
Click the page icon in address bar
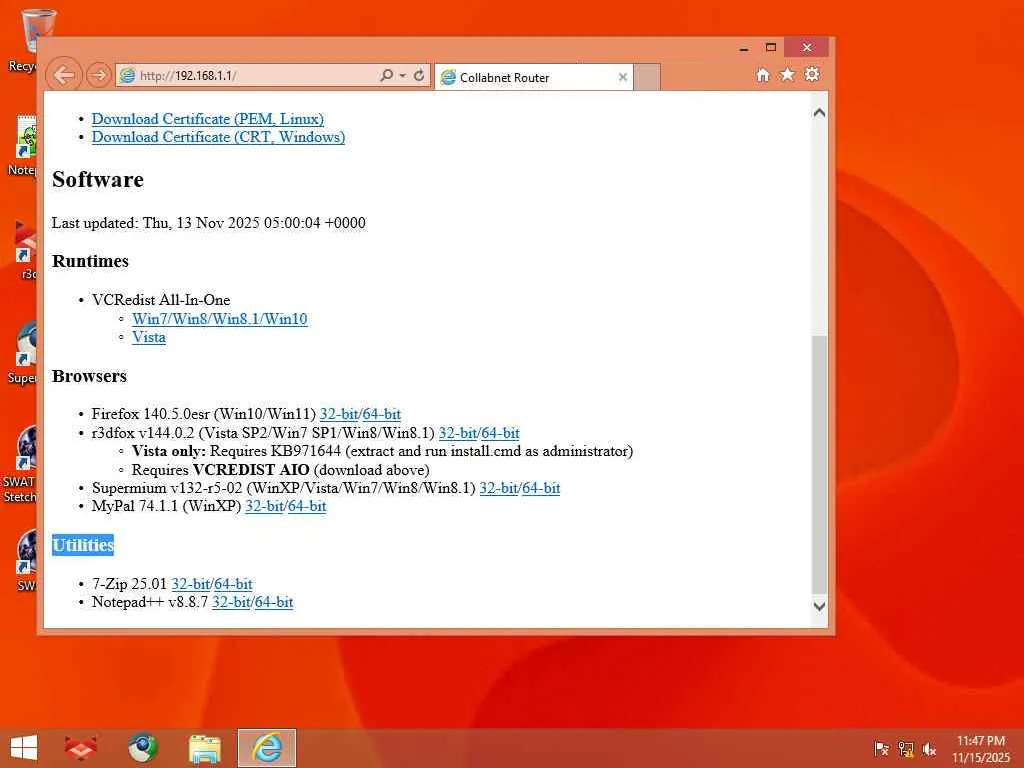127,75
